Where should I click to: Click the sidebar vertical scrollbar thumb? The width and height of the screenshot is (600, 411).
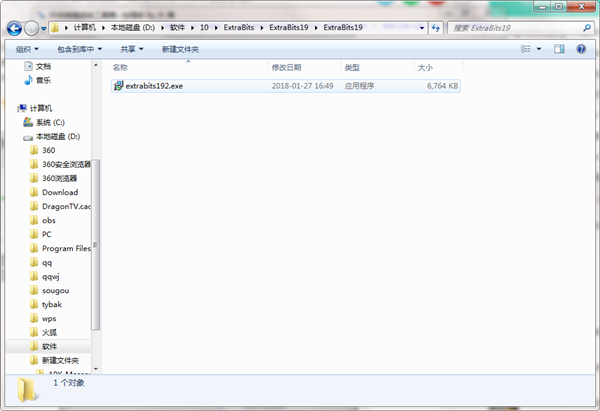(x=96, y=245)
